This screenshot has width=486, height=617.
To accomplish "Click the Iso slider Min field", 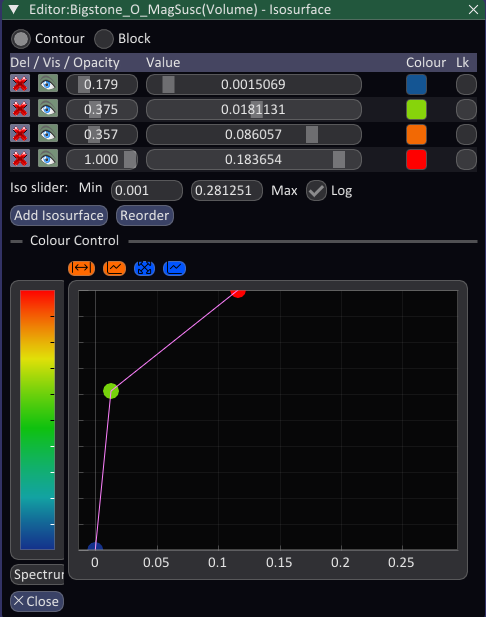I will pos(147,191).
